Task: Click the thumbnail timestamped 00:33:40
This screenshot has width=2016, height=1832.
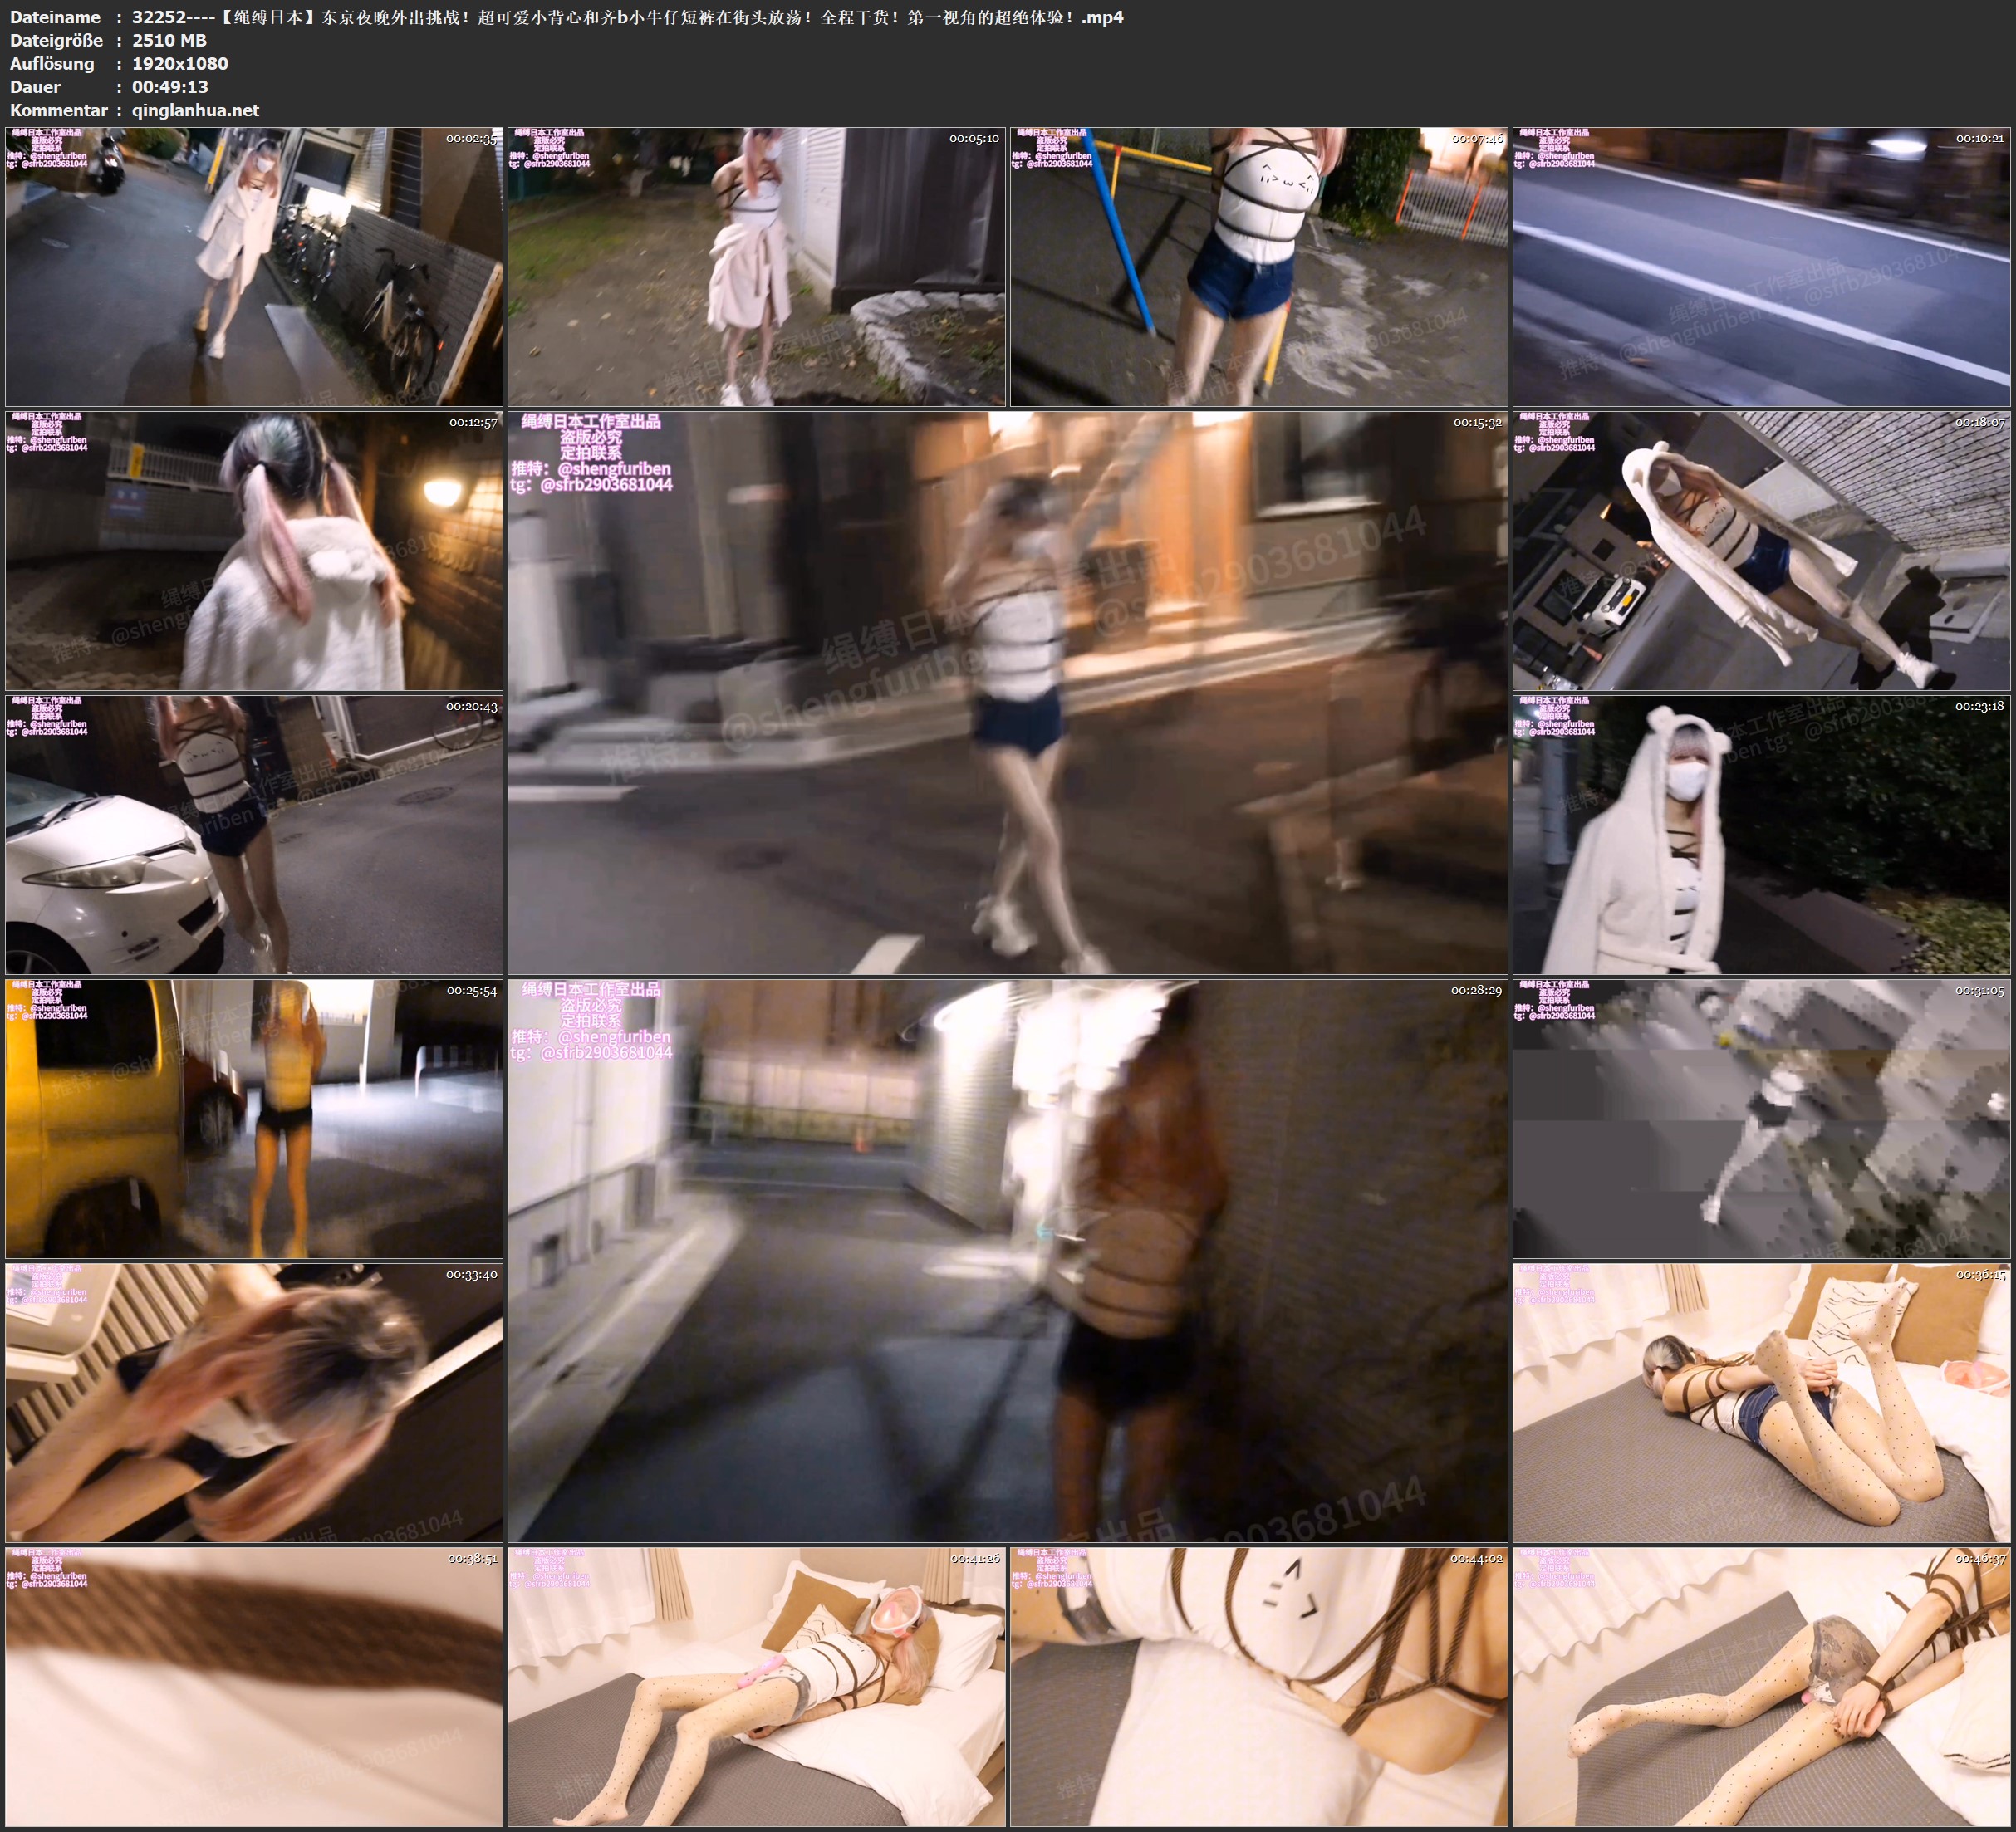Action: (254, 1402)
